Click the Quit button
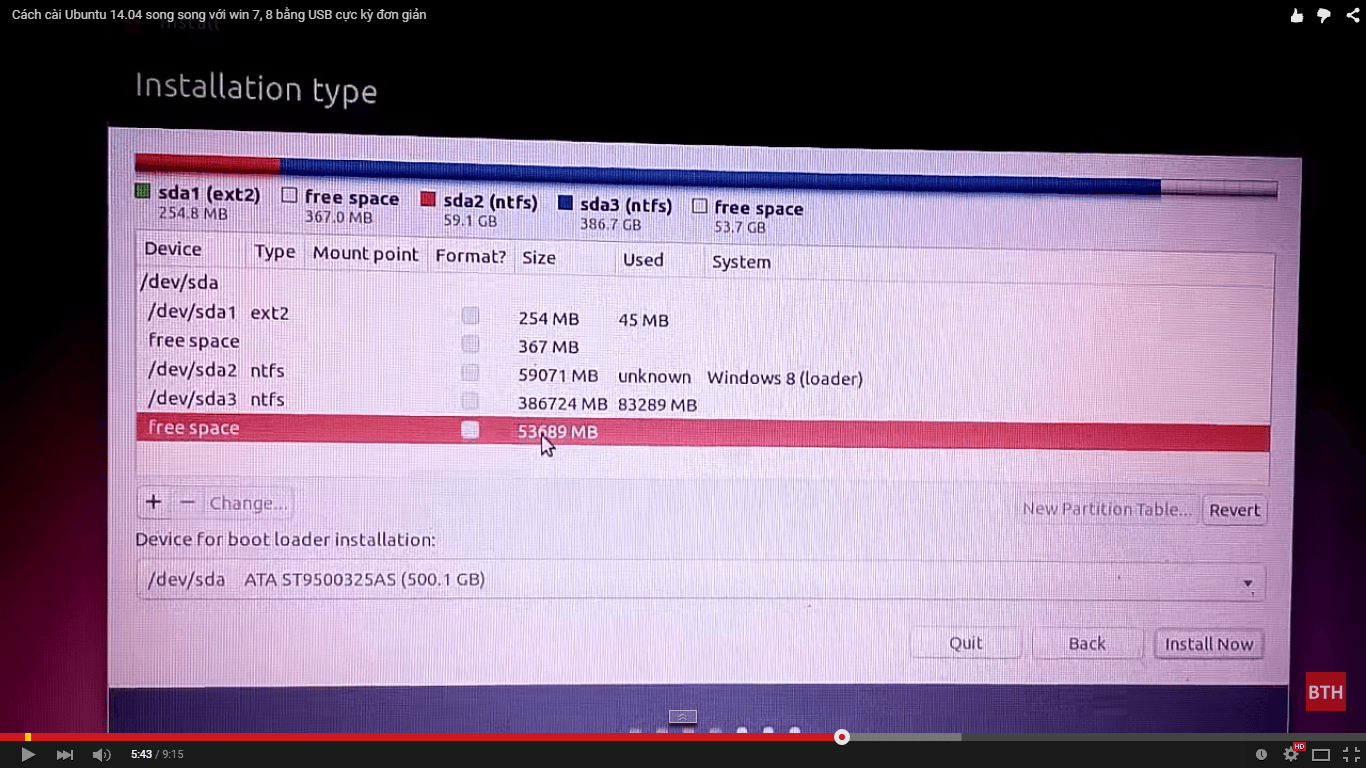The height and width of the screenshot is (768, 1366). [x=966, y=643]
